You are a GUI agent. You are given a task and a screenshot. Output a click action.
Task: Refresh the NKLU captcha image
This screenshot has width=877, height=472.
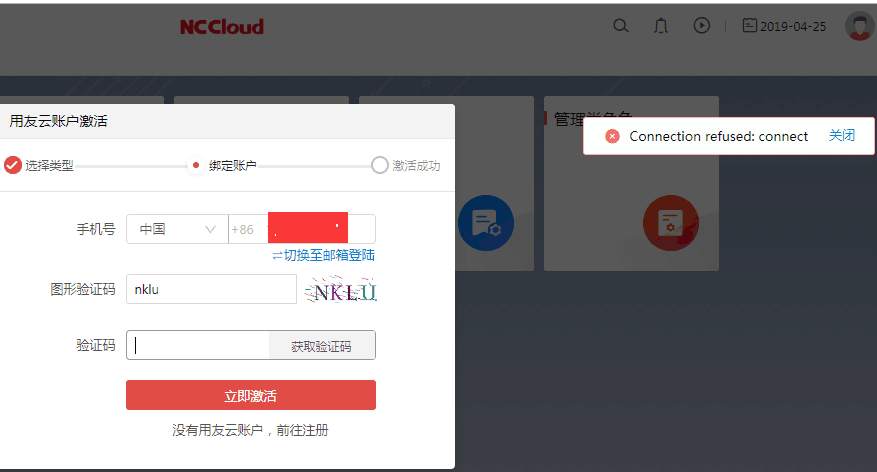pyautogui.click(x=341, y=290)
